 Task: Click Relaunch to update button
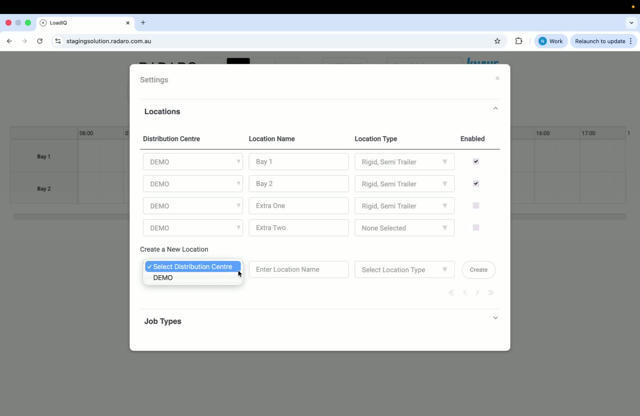click(x=604, y=41)
